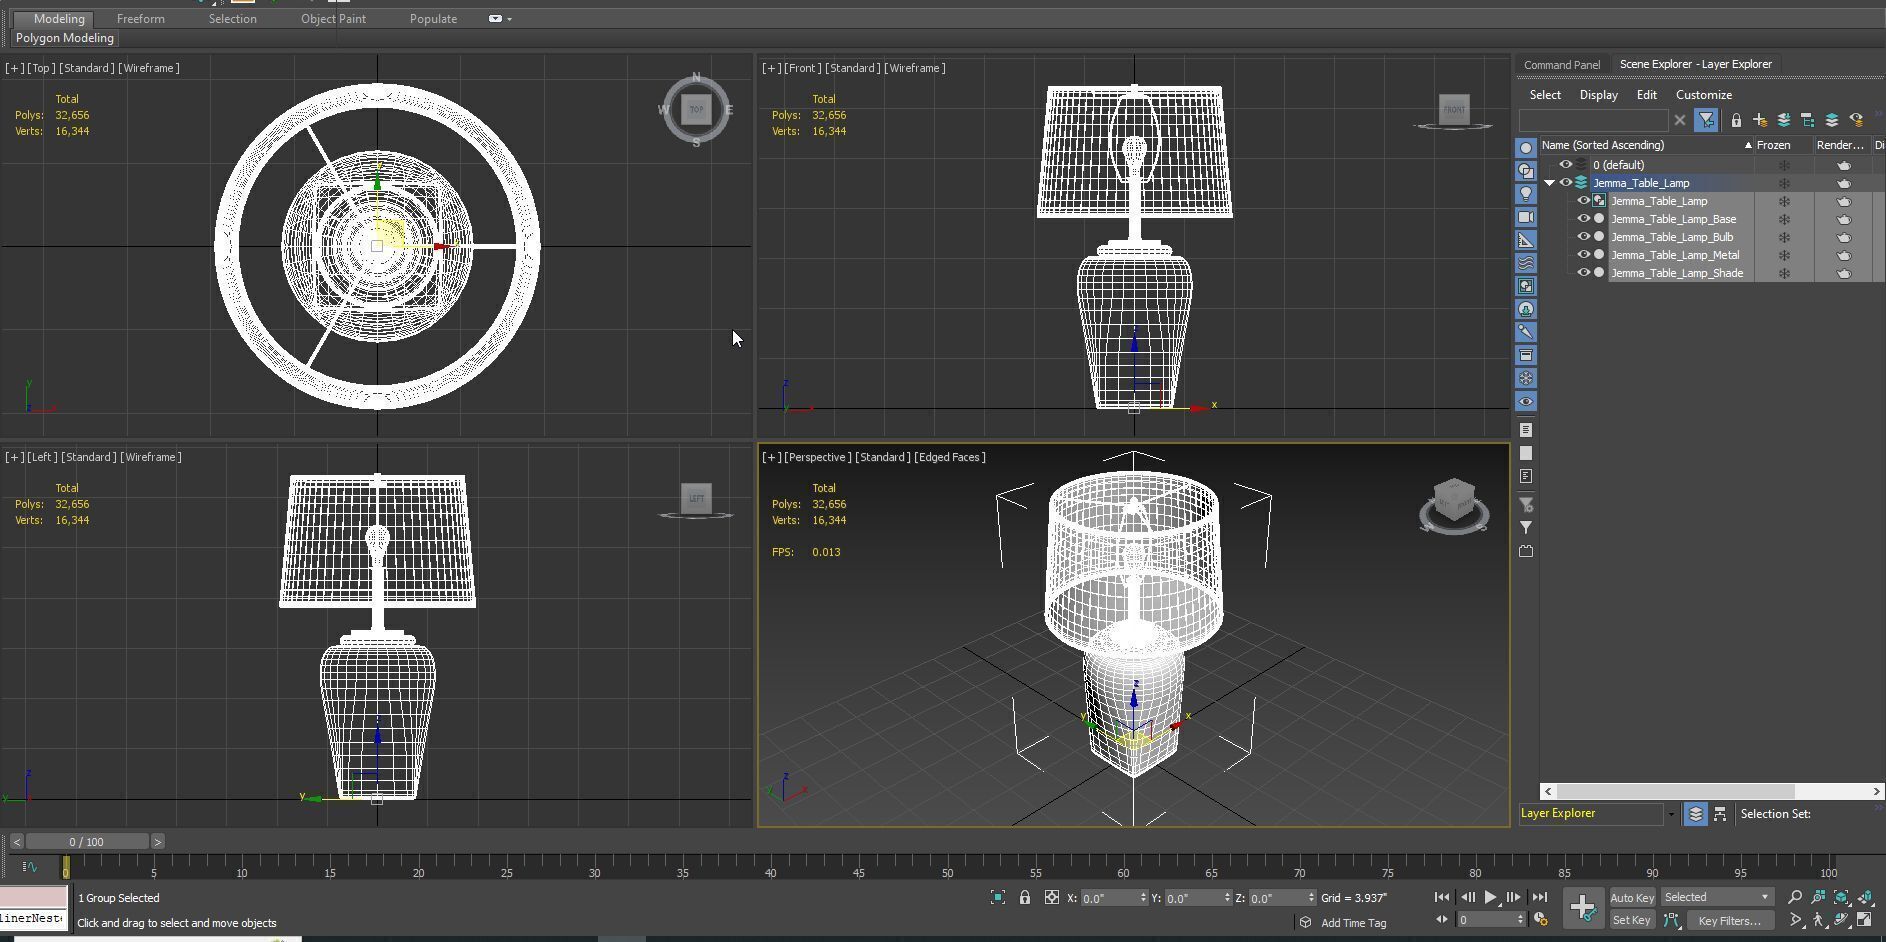Image resolution: width=1886 pixels, height=942 pixels.
Task: Clear the Scene Explorer search filter X
Action: click(x=1680, y=120)
